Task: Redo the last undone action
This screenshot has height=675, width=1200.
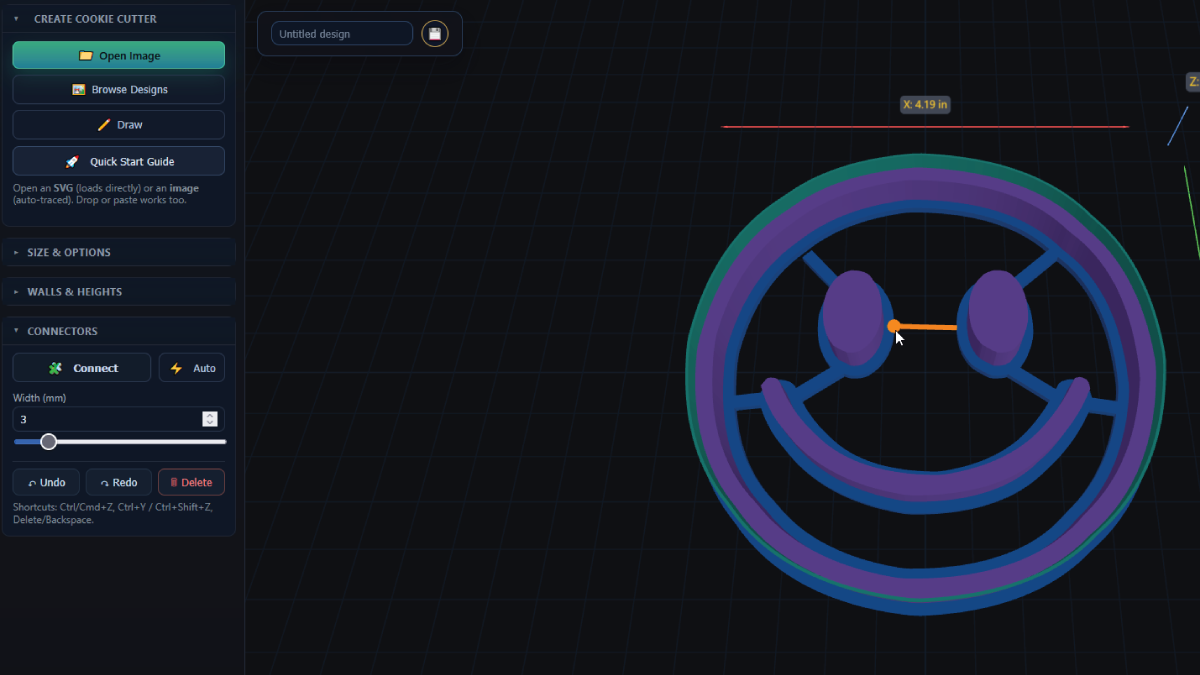Action: click(119, 482)
